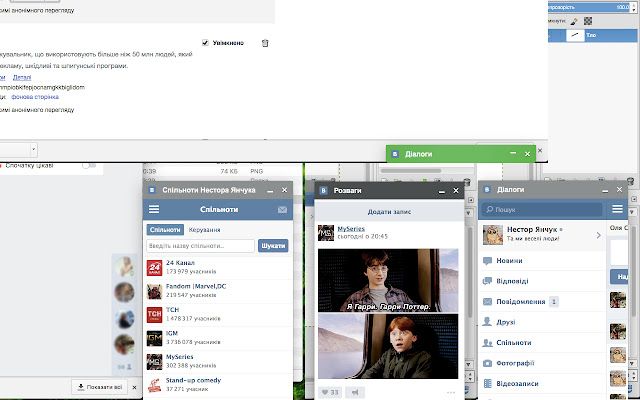Open mail envelope icon in Спільноти header
The height and width of the screenshot is (400, 640).
pyautogui.click(x=282, y=209)
